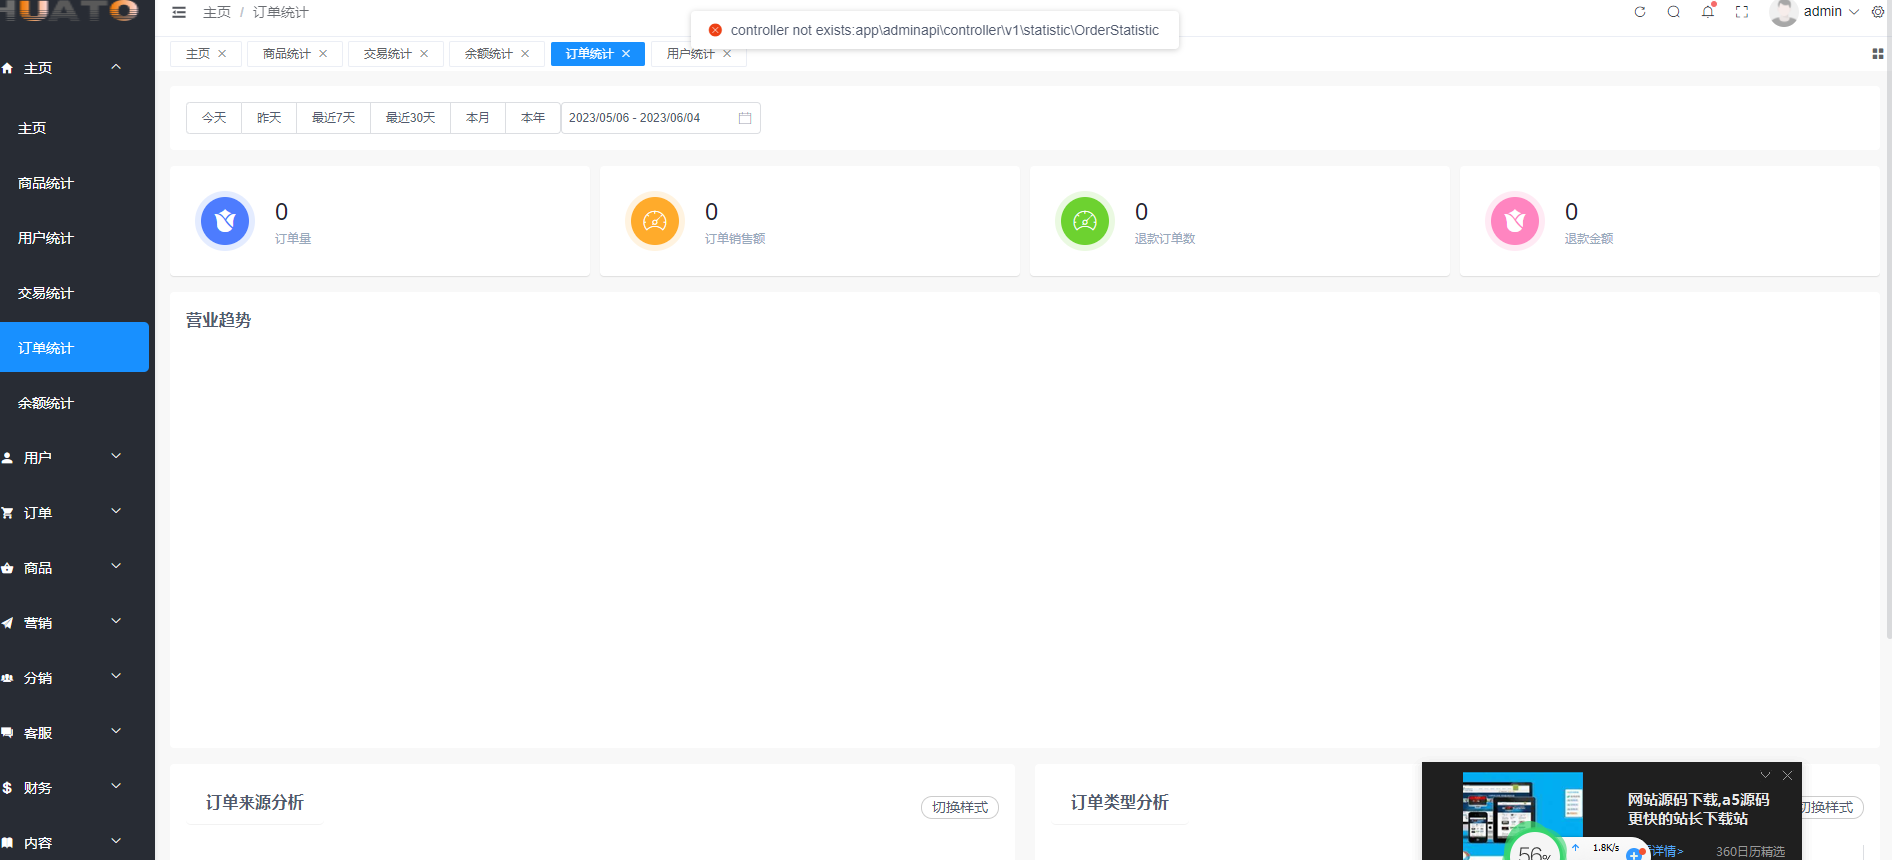Expand the 财务 sidebar menu
This screenshot has width=1892, height=860.
coord(116,786)
